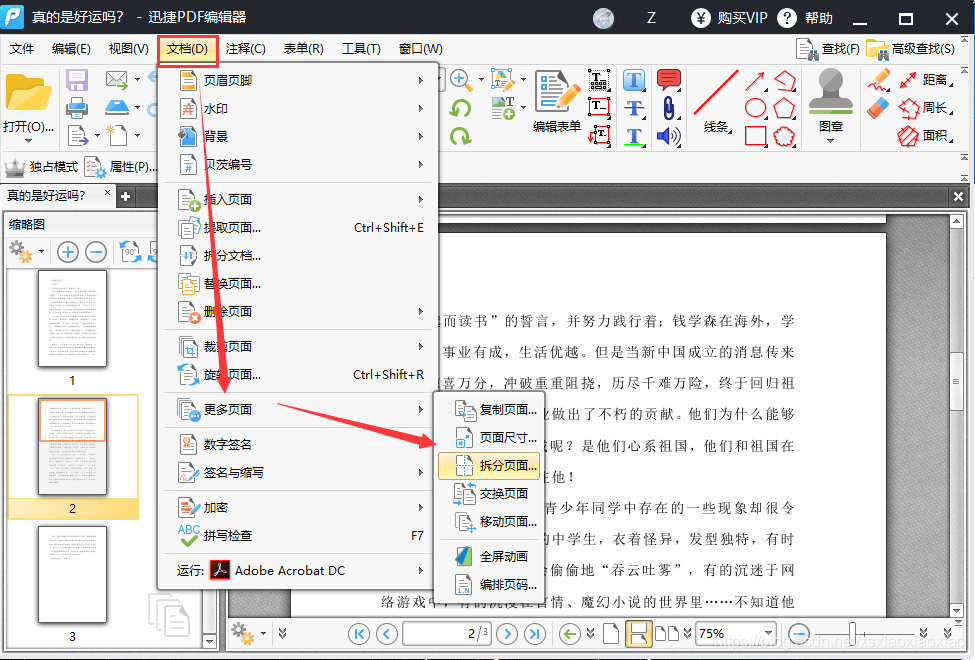Select the rectangle shape tool
This screenshot has width=975, height=660.
point(756,136)
